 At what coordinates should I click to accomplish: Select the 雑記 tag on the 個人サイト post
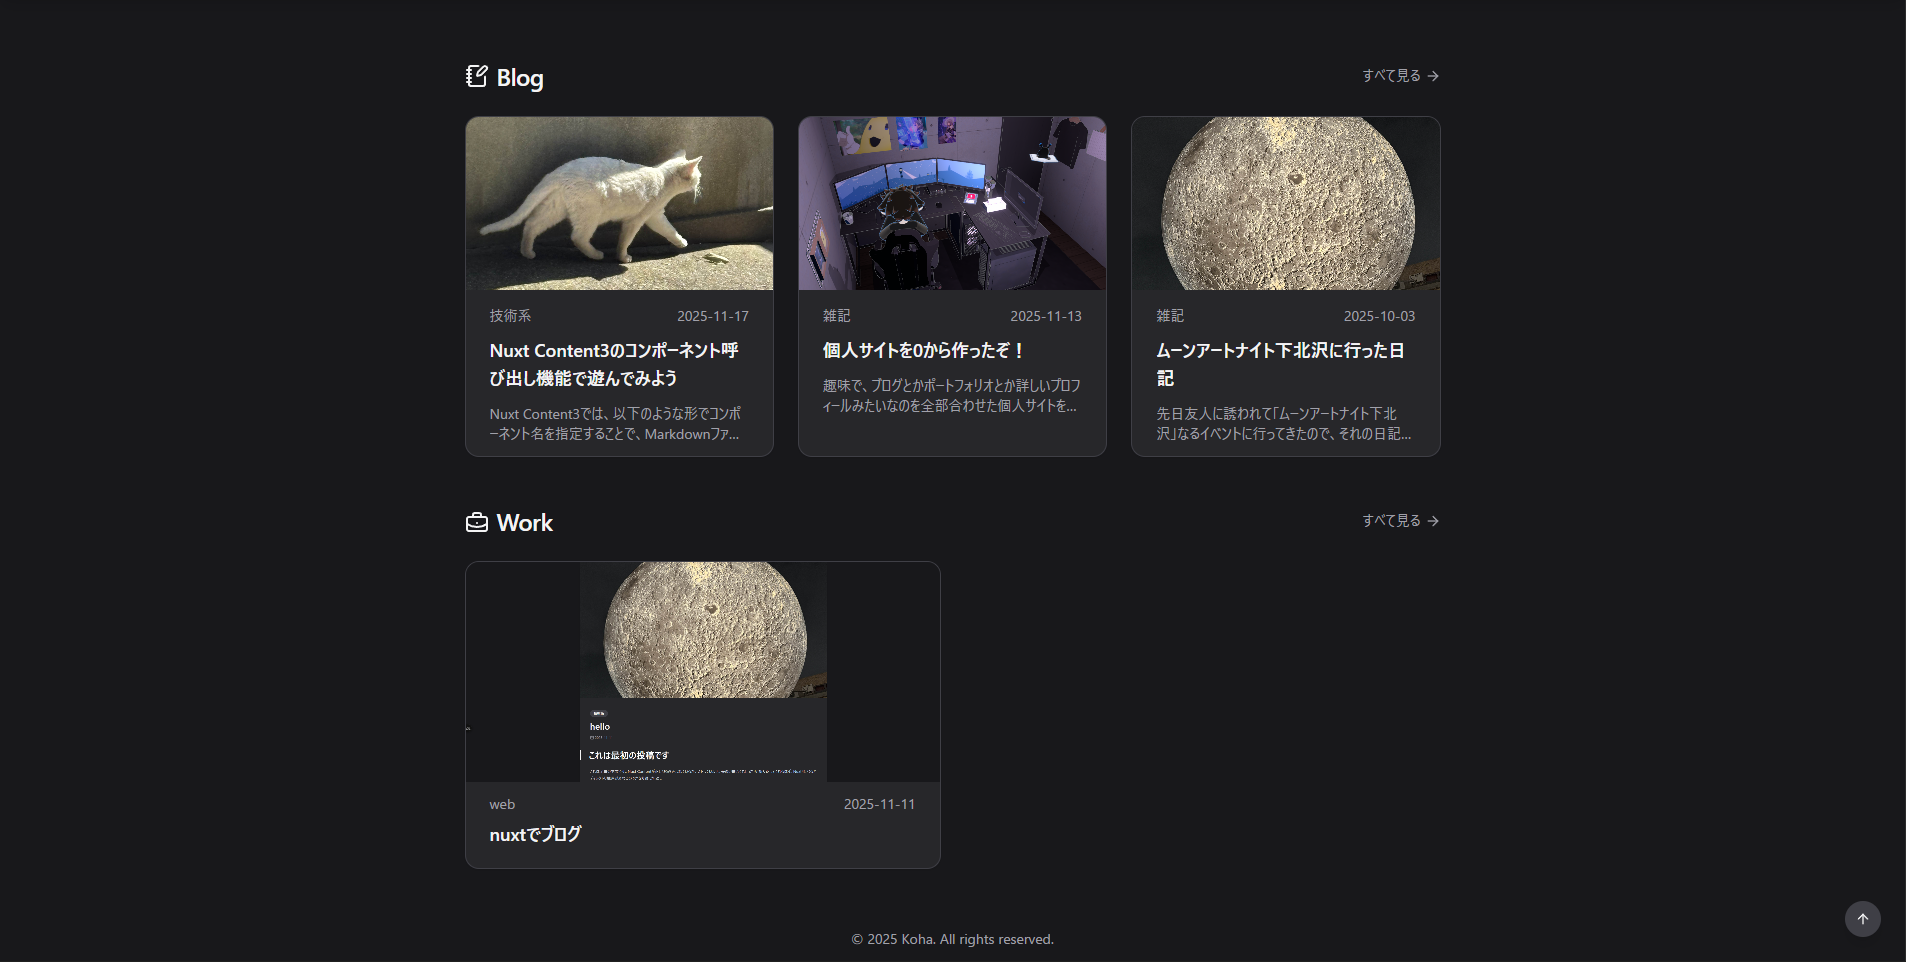[x=836, y=315]
